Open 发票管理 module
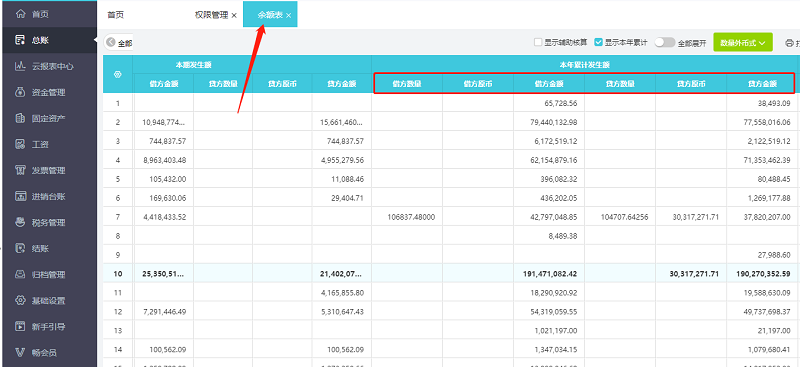This screenshot has height=367, width=800. [x=48, y=170]
